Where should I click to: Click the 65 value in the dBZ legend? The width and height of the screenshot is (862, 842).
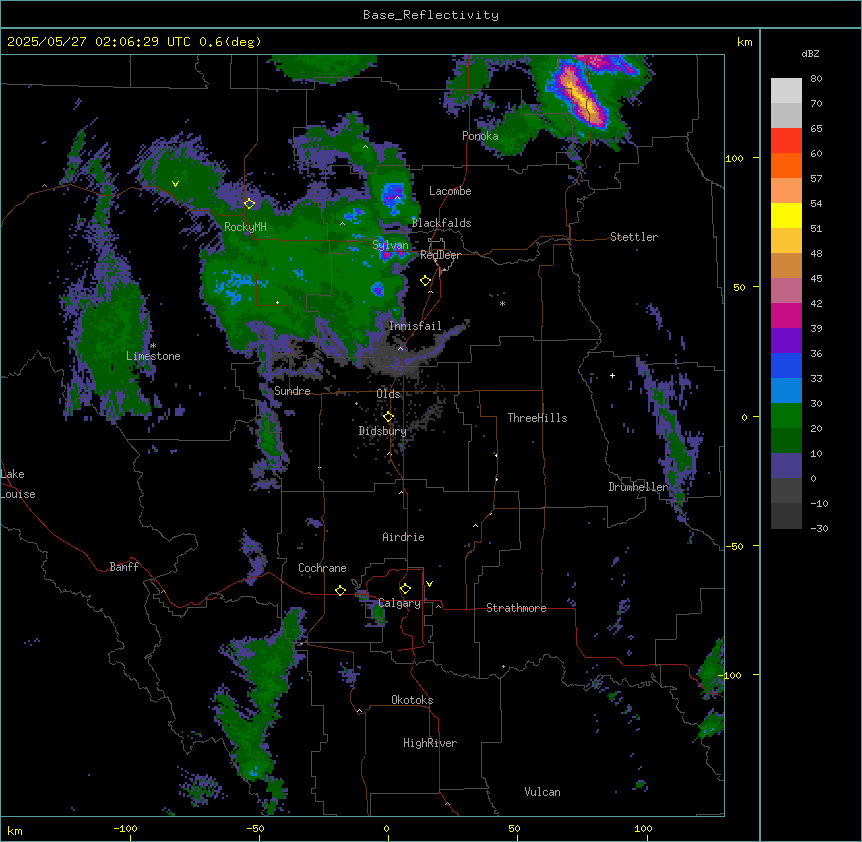[816, 129]
